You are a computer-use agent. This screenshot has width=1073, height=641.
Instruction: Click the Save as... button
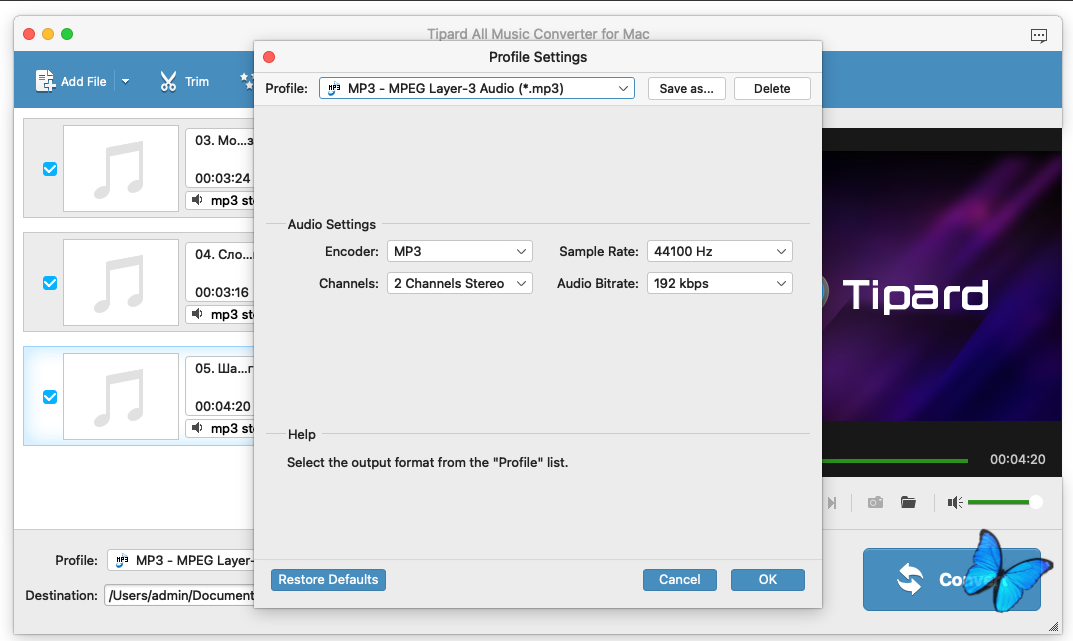(686, 88)
